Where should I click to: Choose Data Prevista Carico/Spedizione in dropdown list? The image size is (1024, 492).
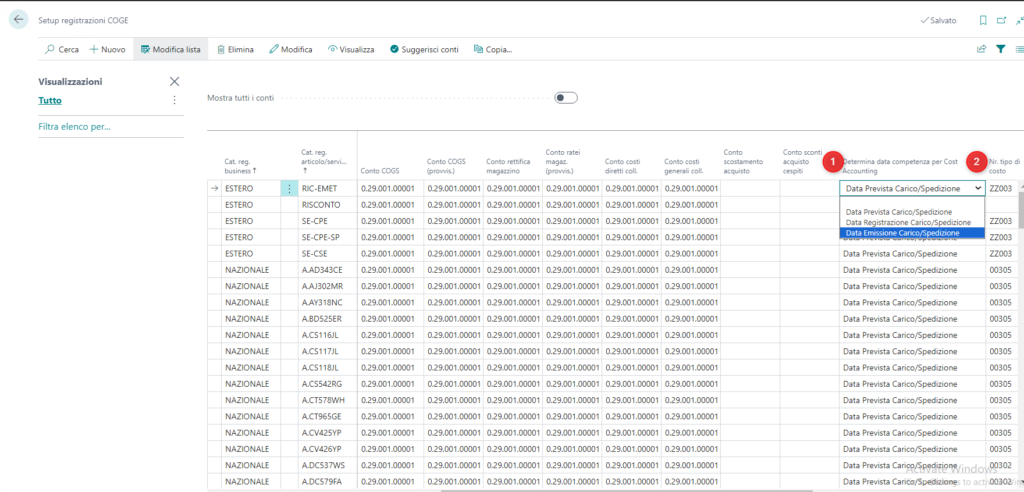pyautogui.click(x=899, y=212)
